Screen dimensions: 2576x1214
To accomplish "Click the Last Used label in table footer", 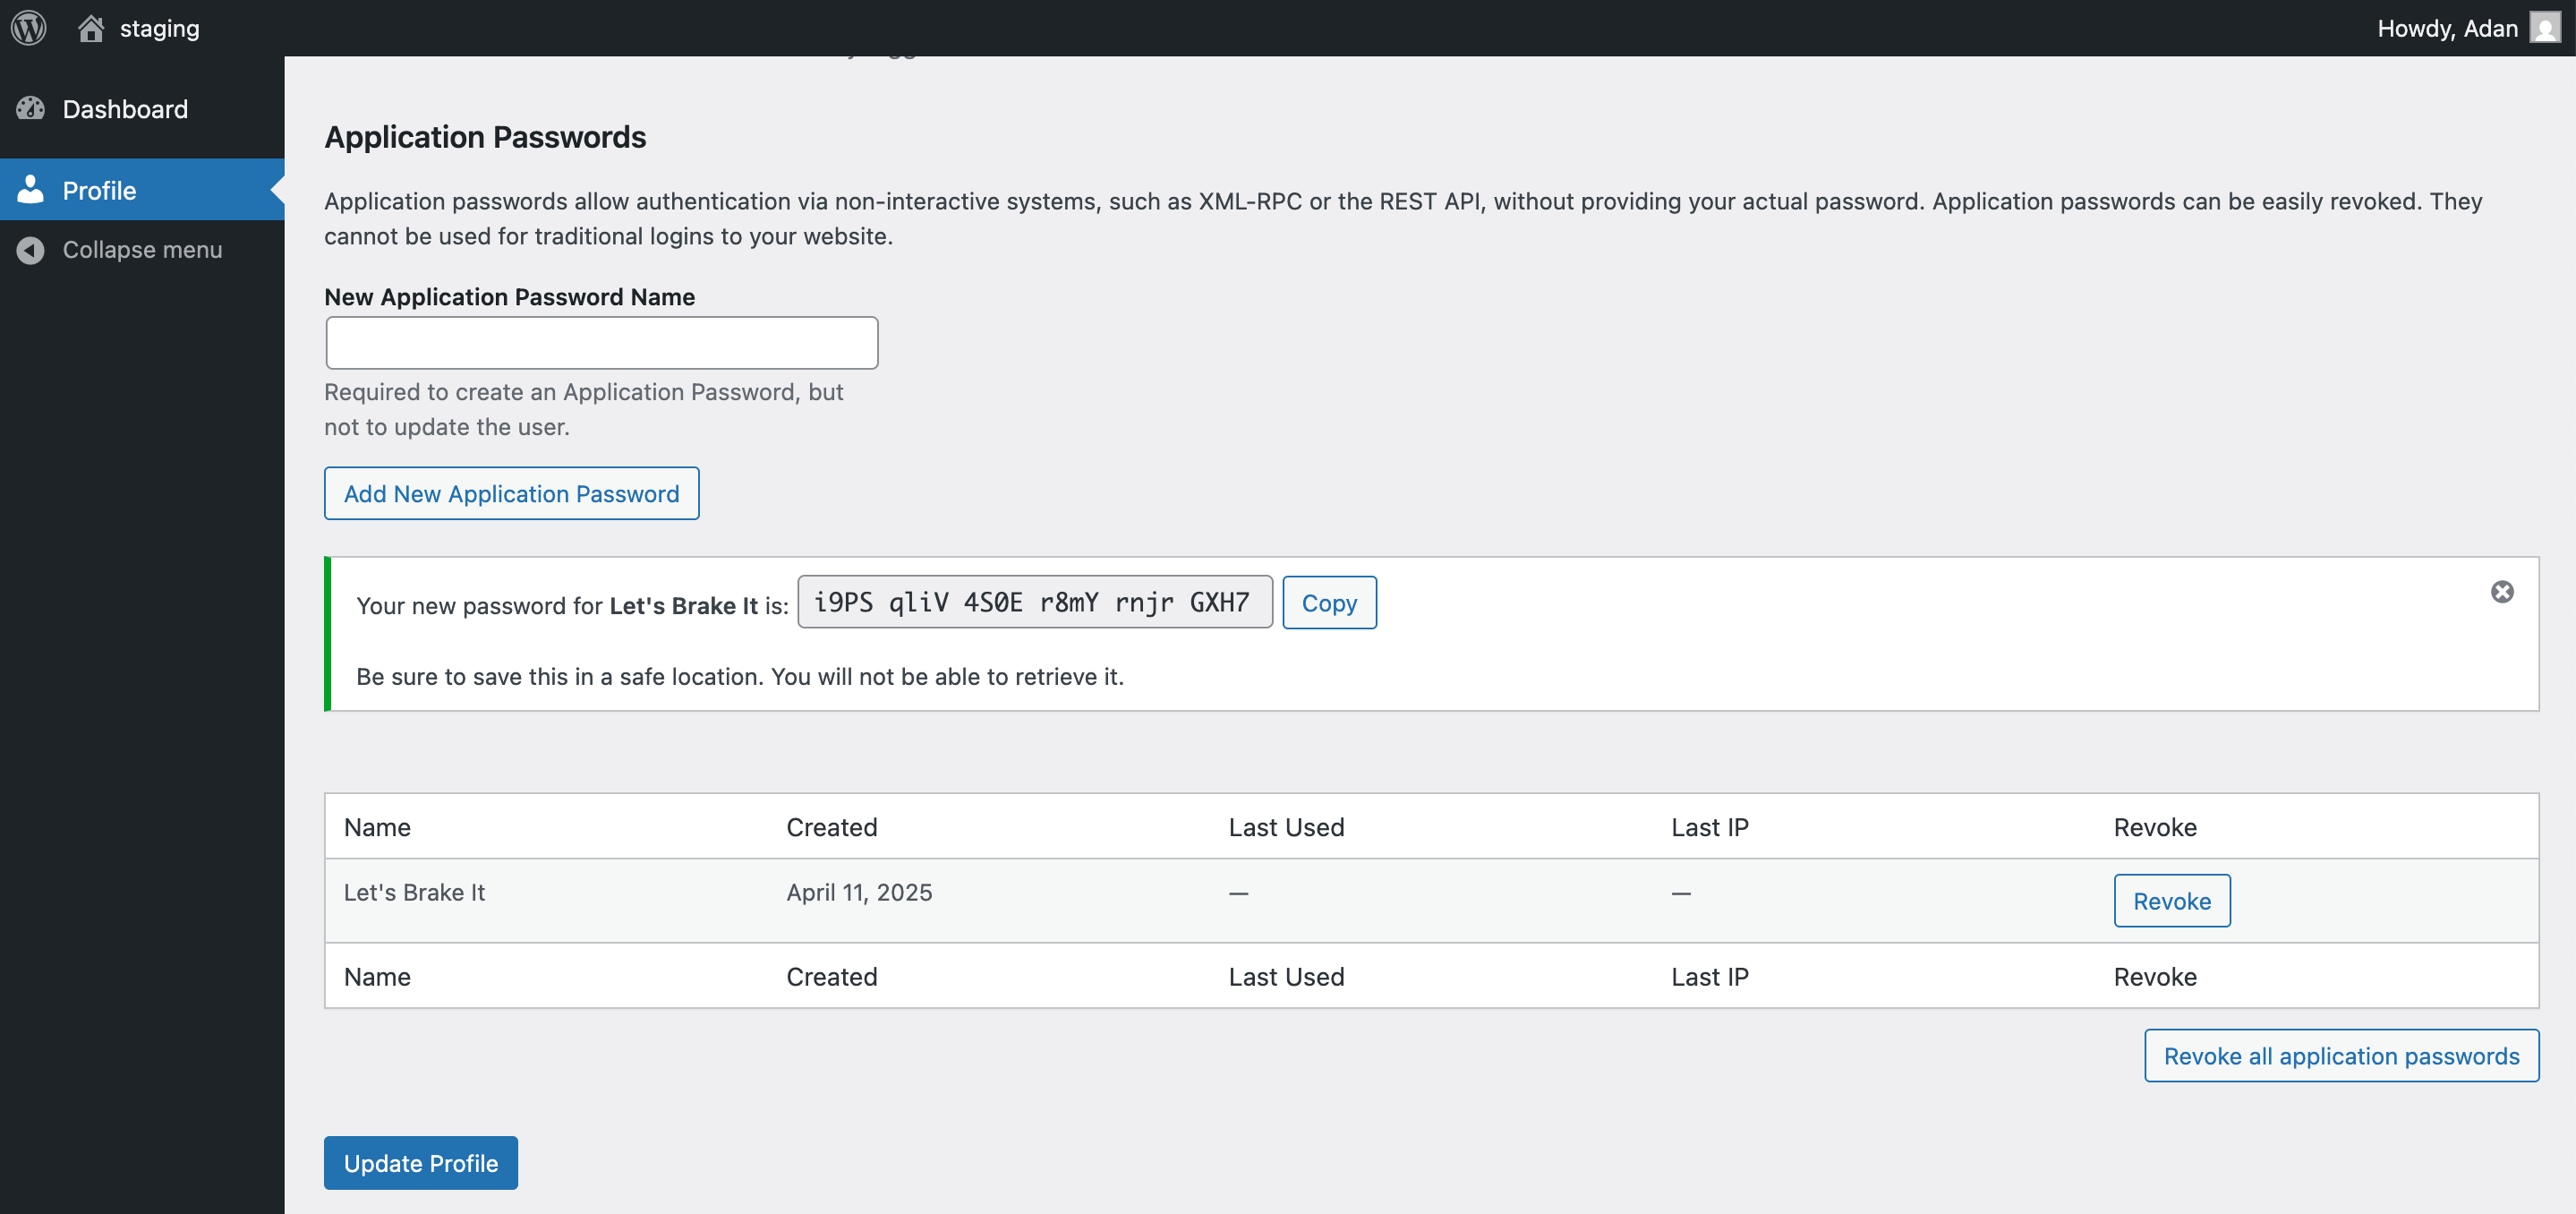I will point(1286,977).
